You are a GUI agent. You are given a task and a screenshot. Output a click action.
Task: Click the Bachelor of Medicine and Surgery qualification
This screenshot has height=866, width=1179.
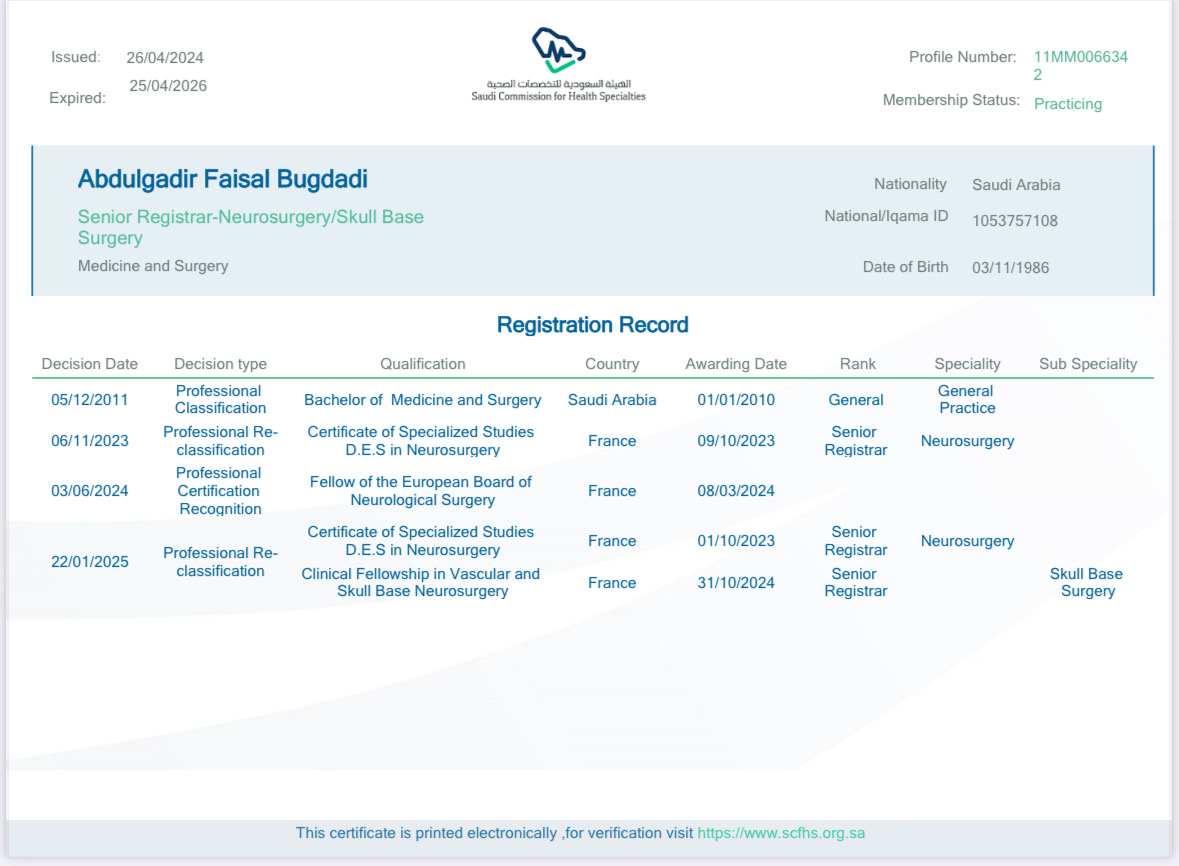pyautogui.click(x=422, y=400)
